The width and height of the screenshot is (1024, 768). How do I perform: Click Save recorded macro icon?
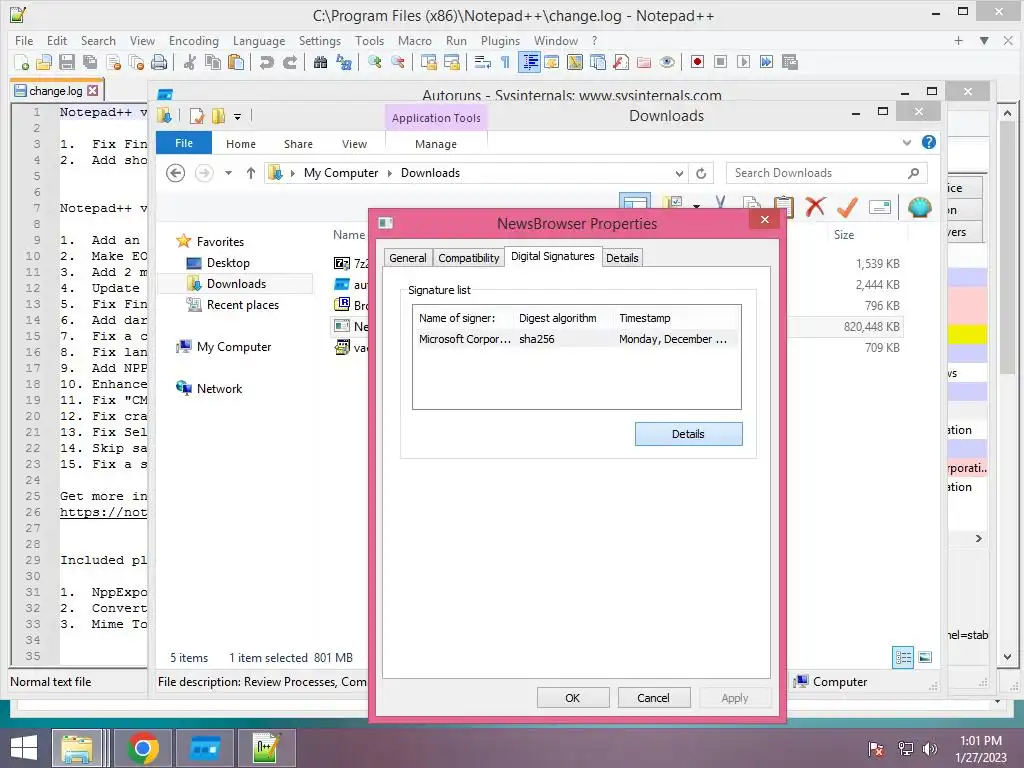coord(790,62)
